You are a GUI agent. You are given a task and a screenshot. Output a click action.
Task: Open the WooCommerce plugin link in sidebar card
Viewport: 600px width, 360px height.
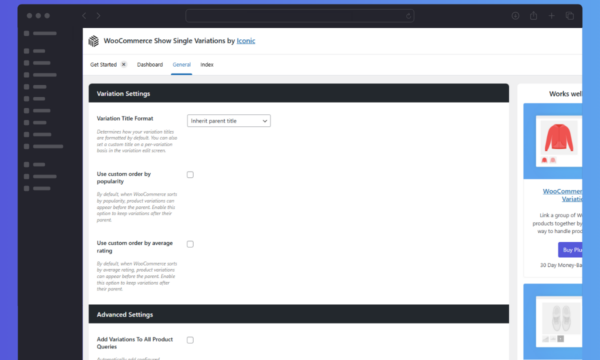click(x=562, y=195)
